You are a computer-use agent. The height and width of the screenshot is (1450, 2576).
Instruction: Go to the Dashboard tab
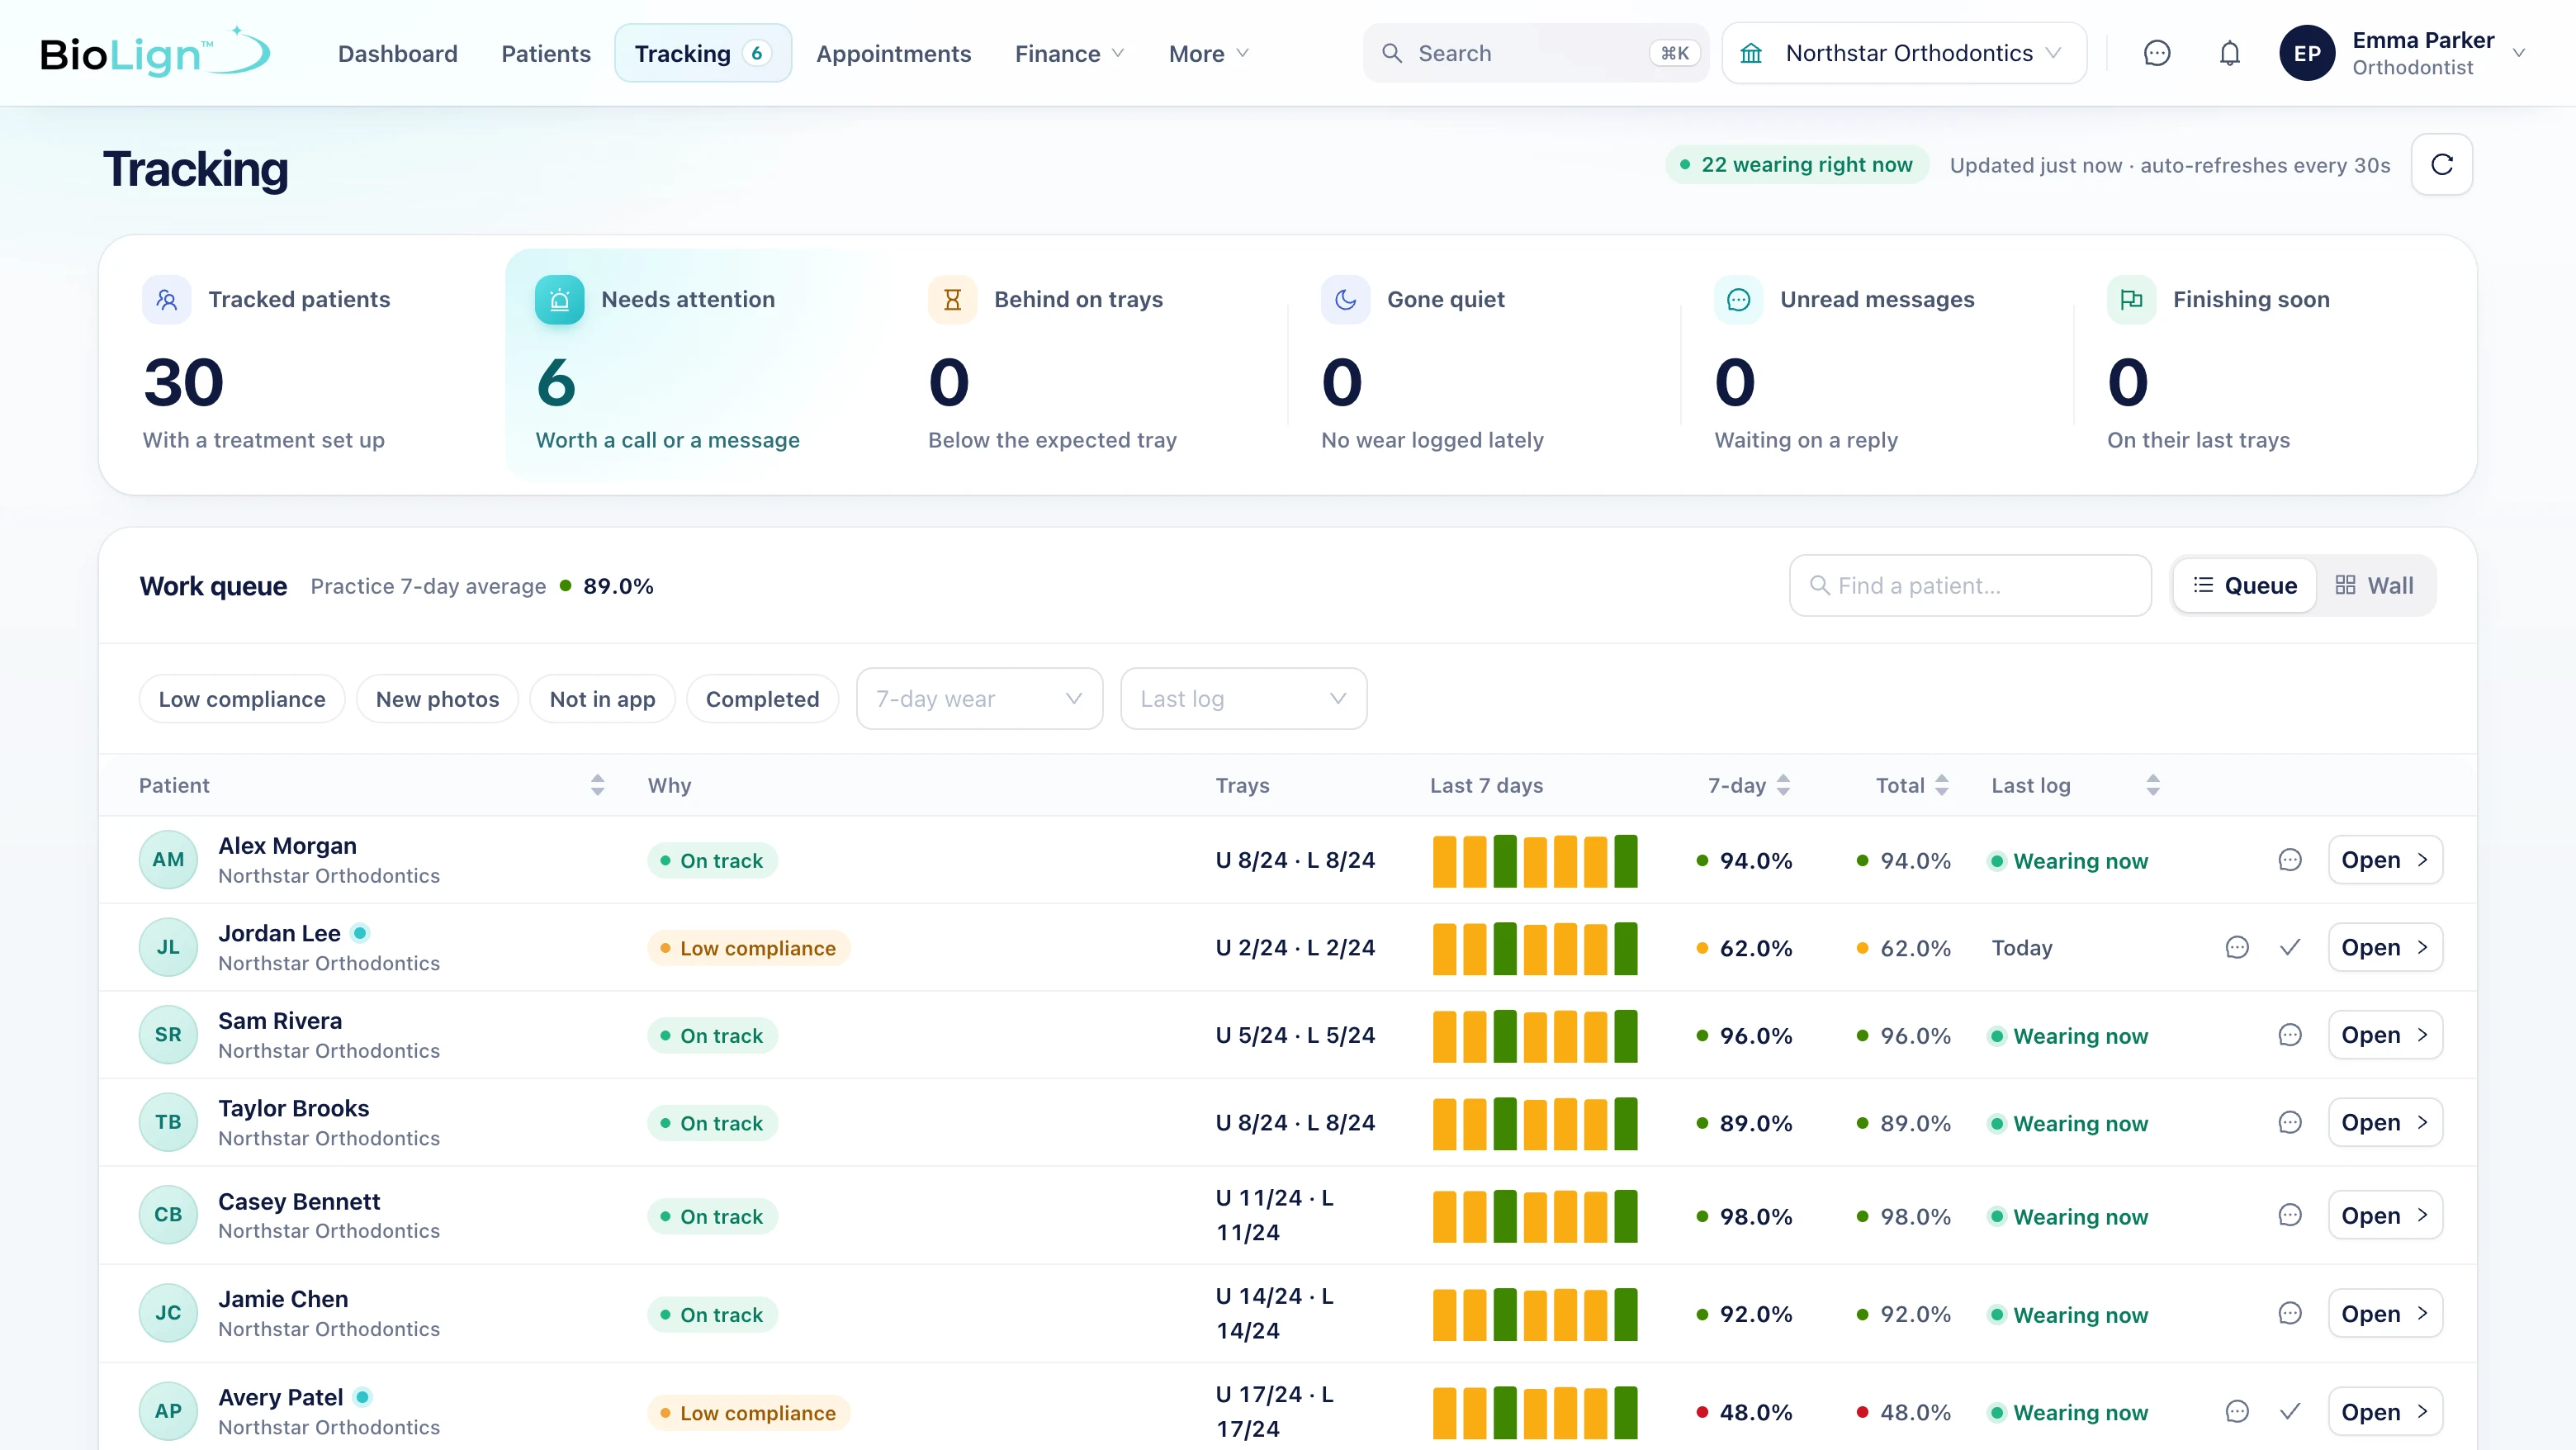tap(397, 53)
